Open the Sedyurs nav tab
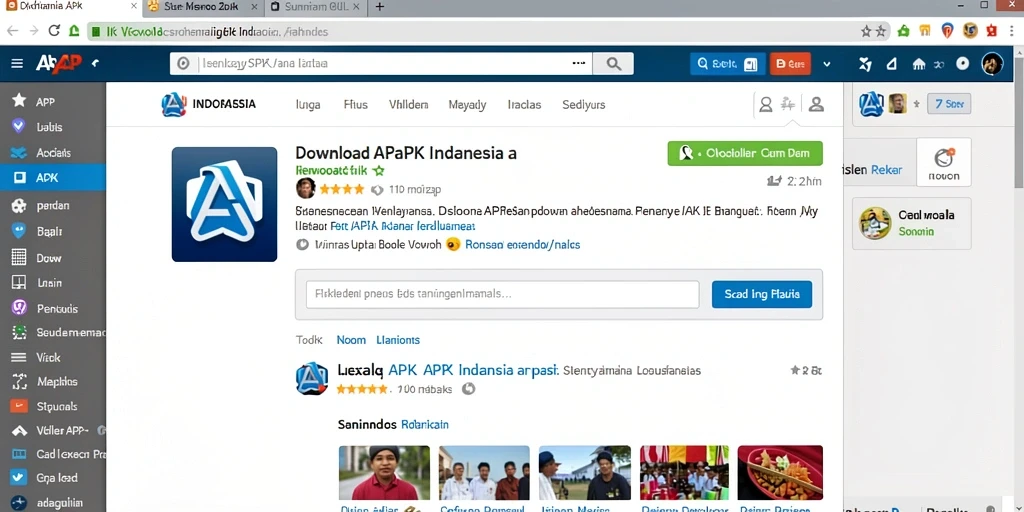 tap(583, 104)
